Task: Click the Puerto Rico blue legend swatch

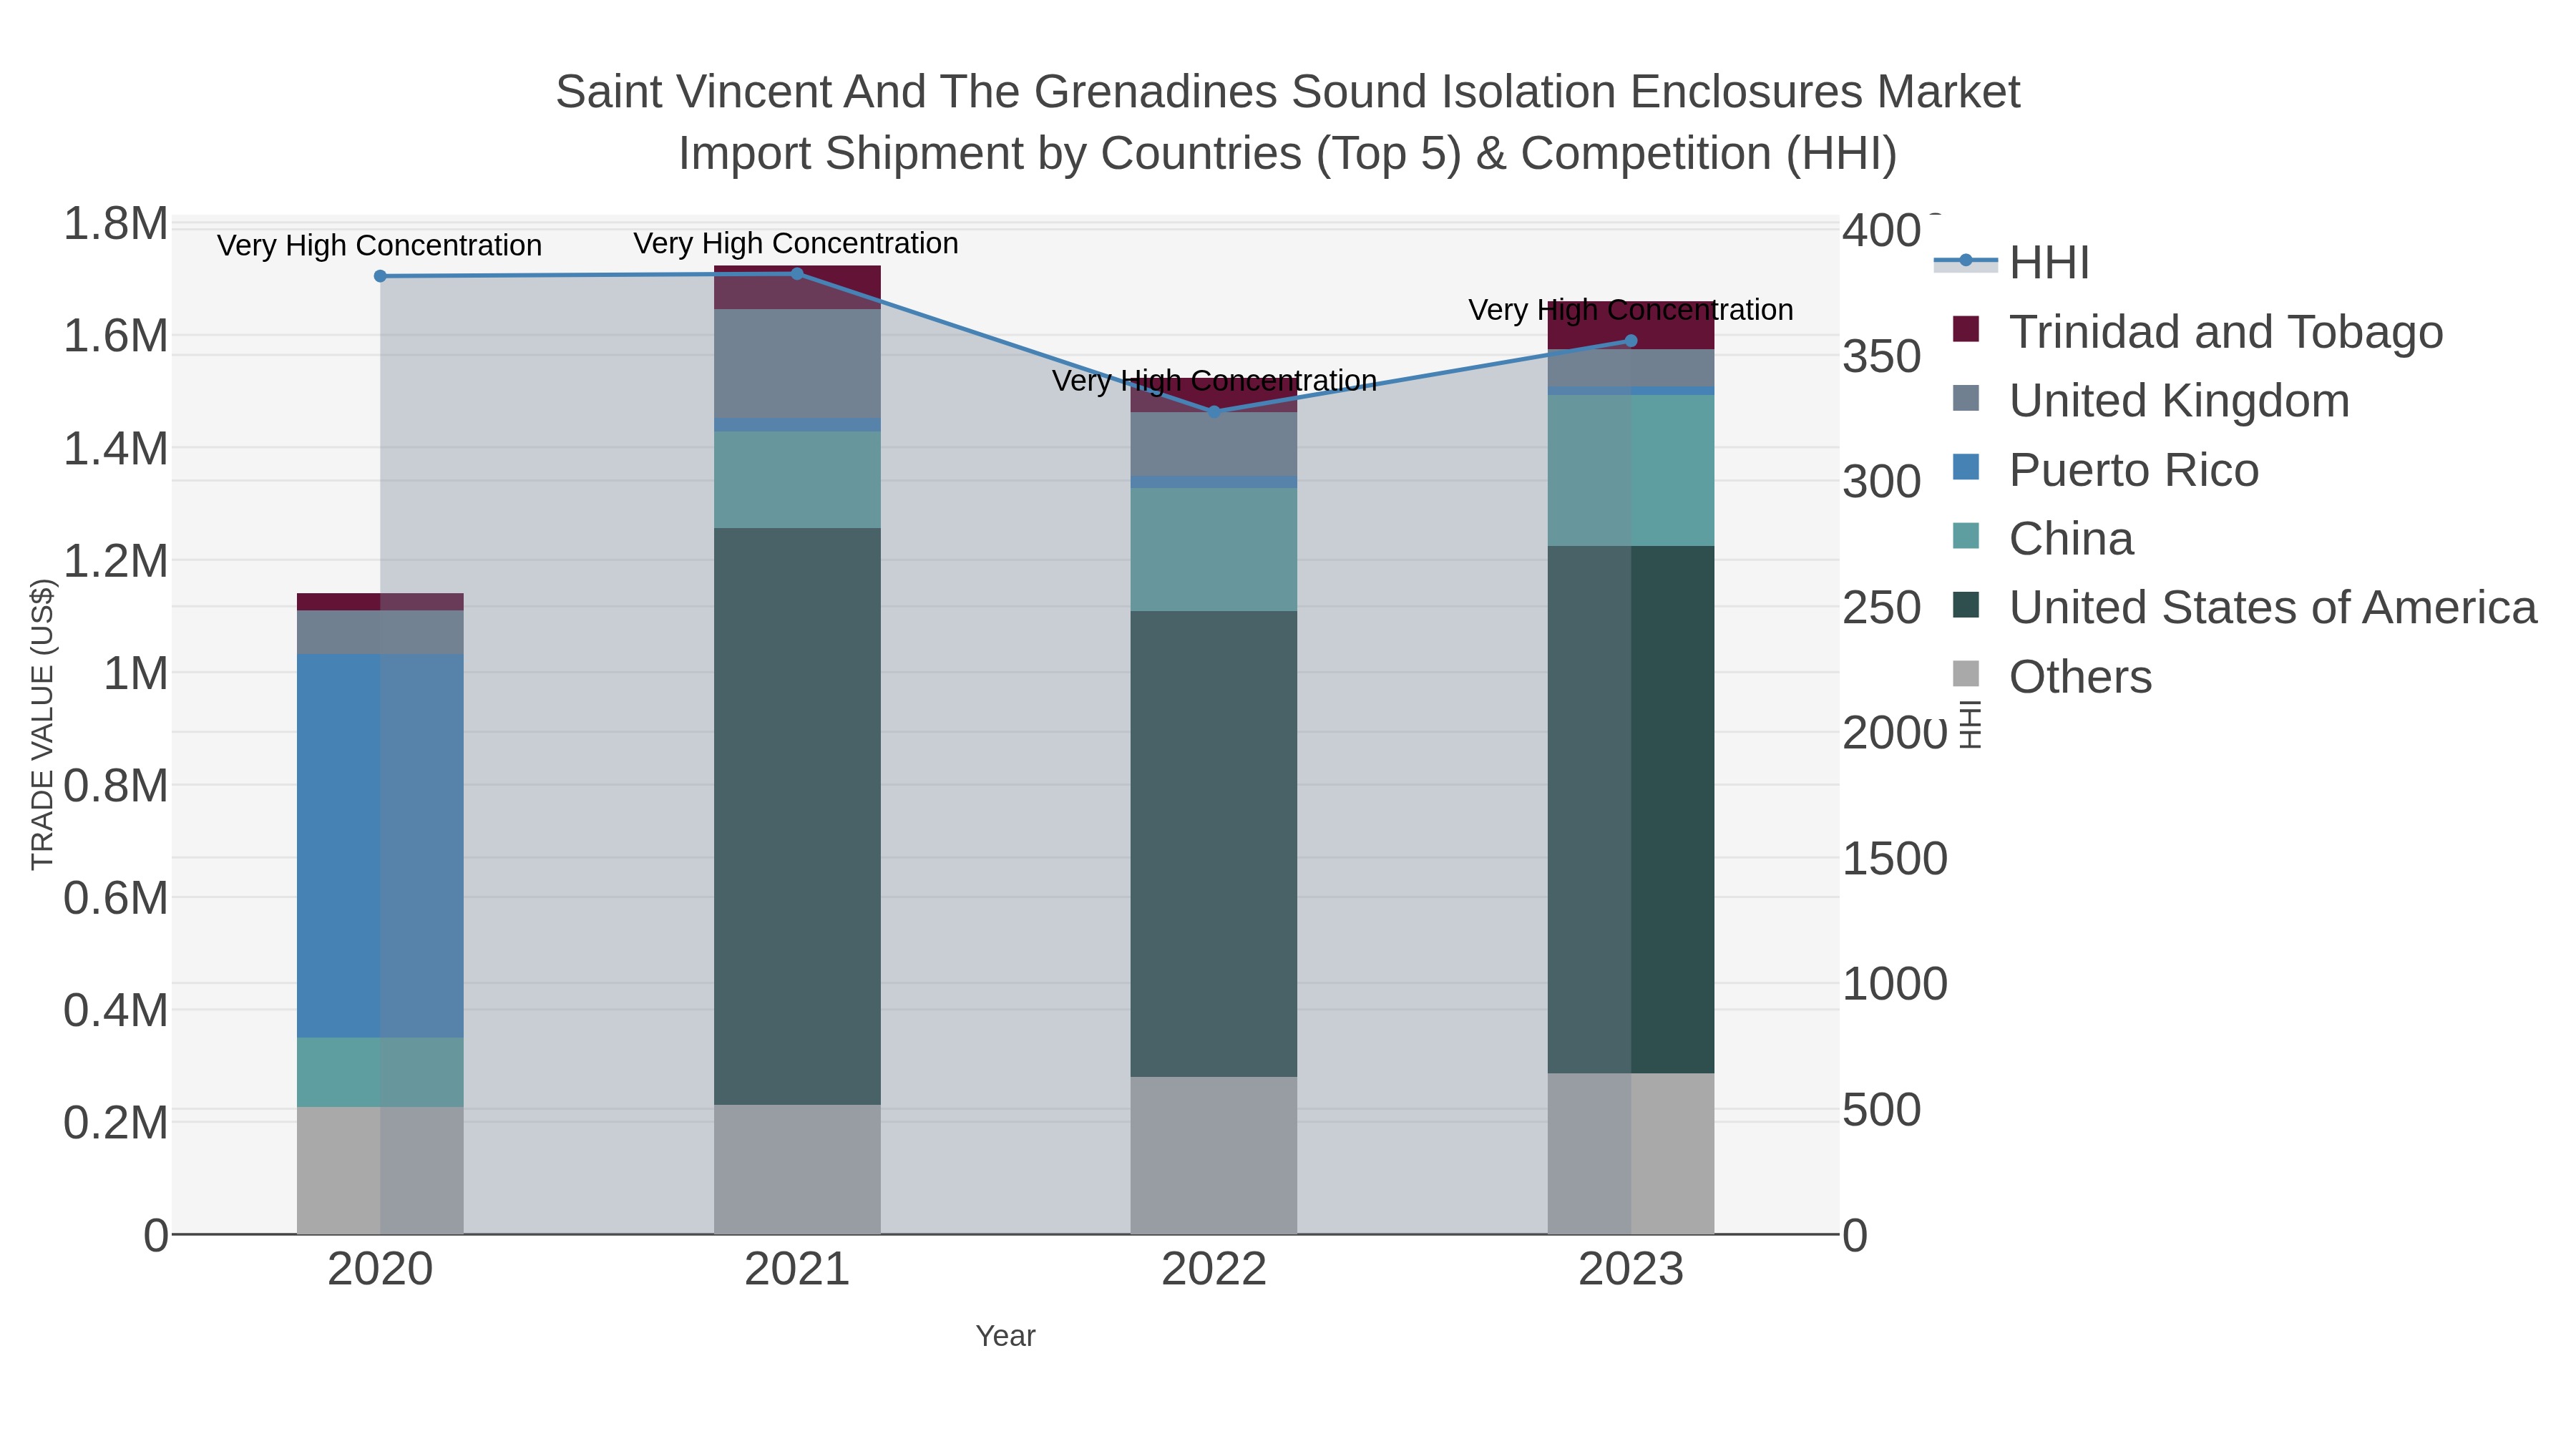Action: tap(1965, 467)
